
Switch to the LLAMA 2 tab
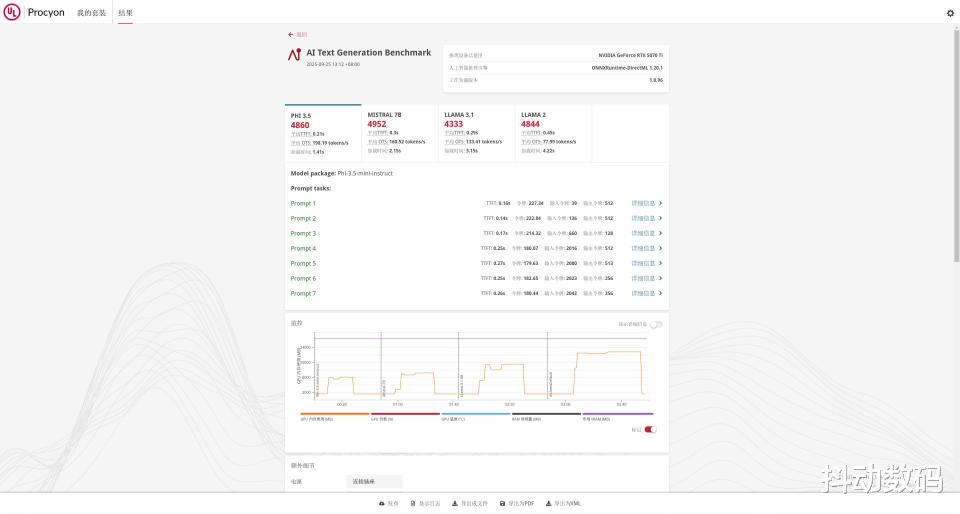(553, 133)
